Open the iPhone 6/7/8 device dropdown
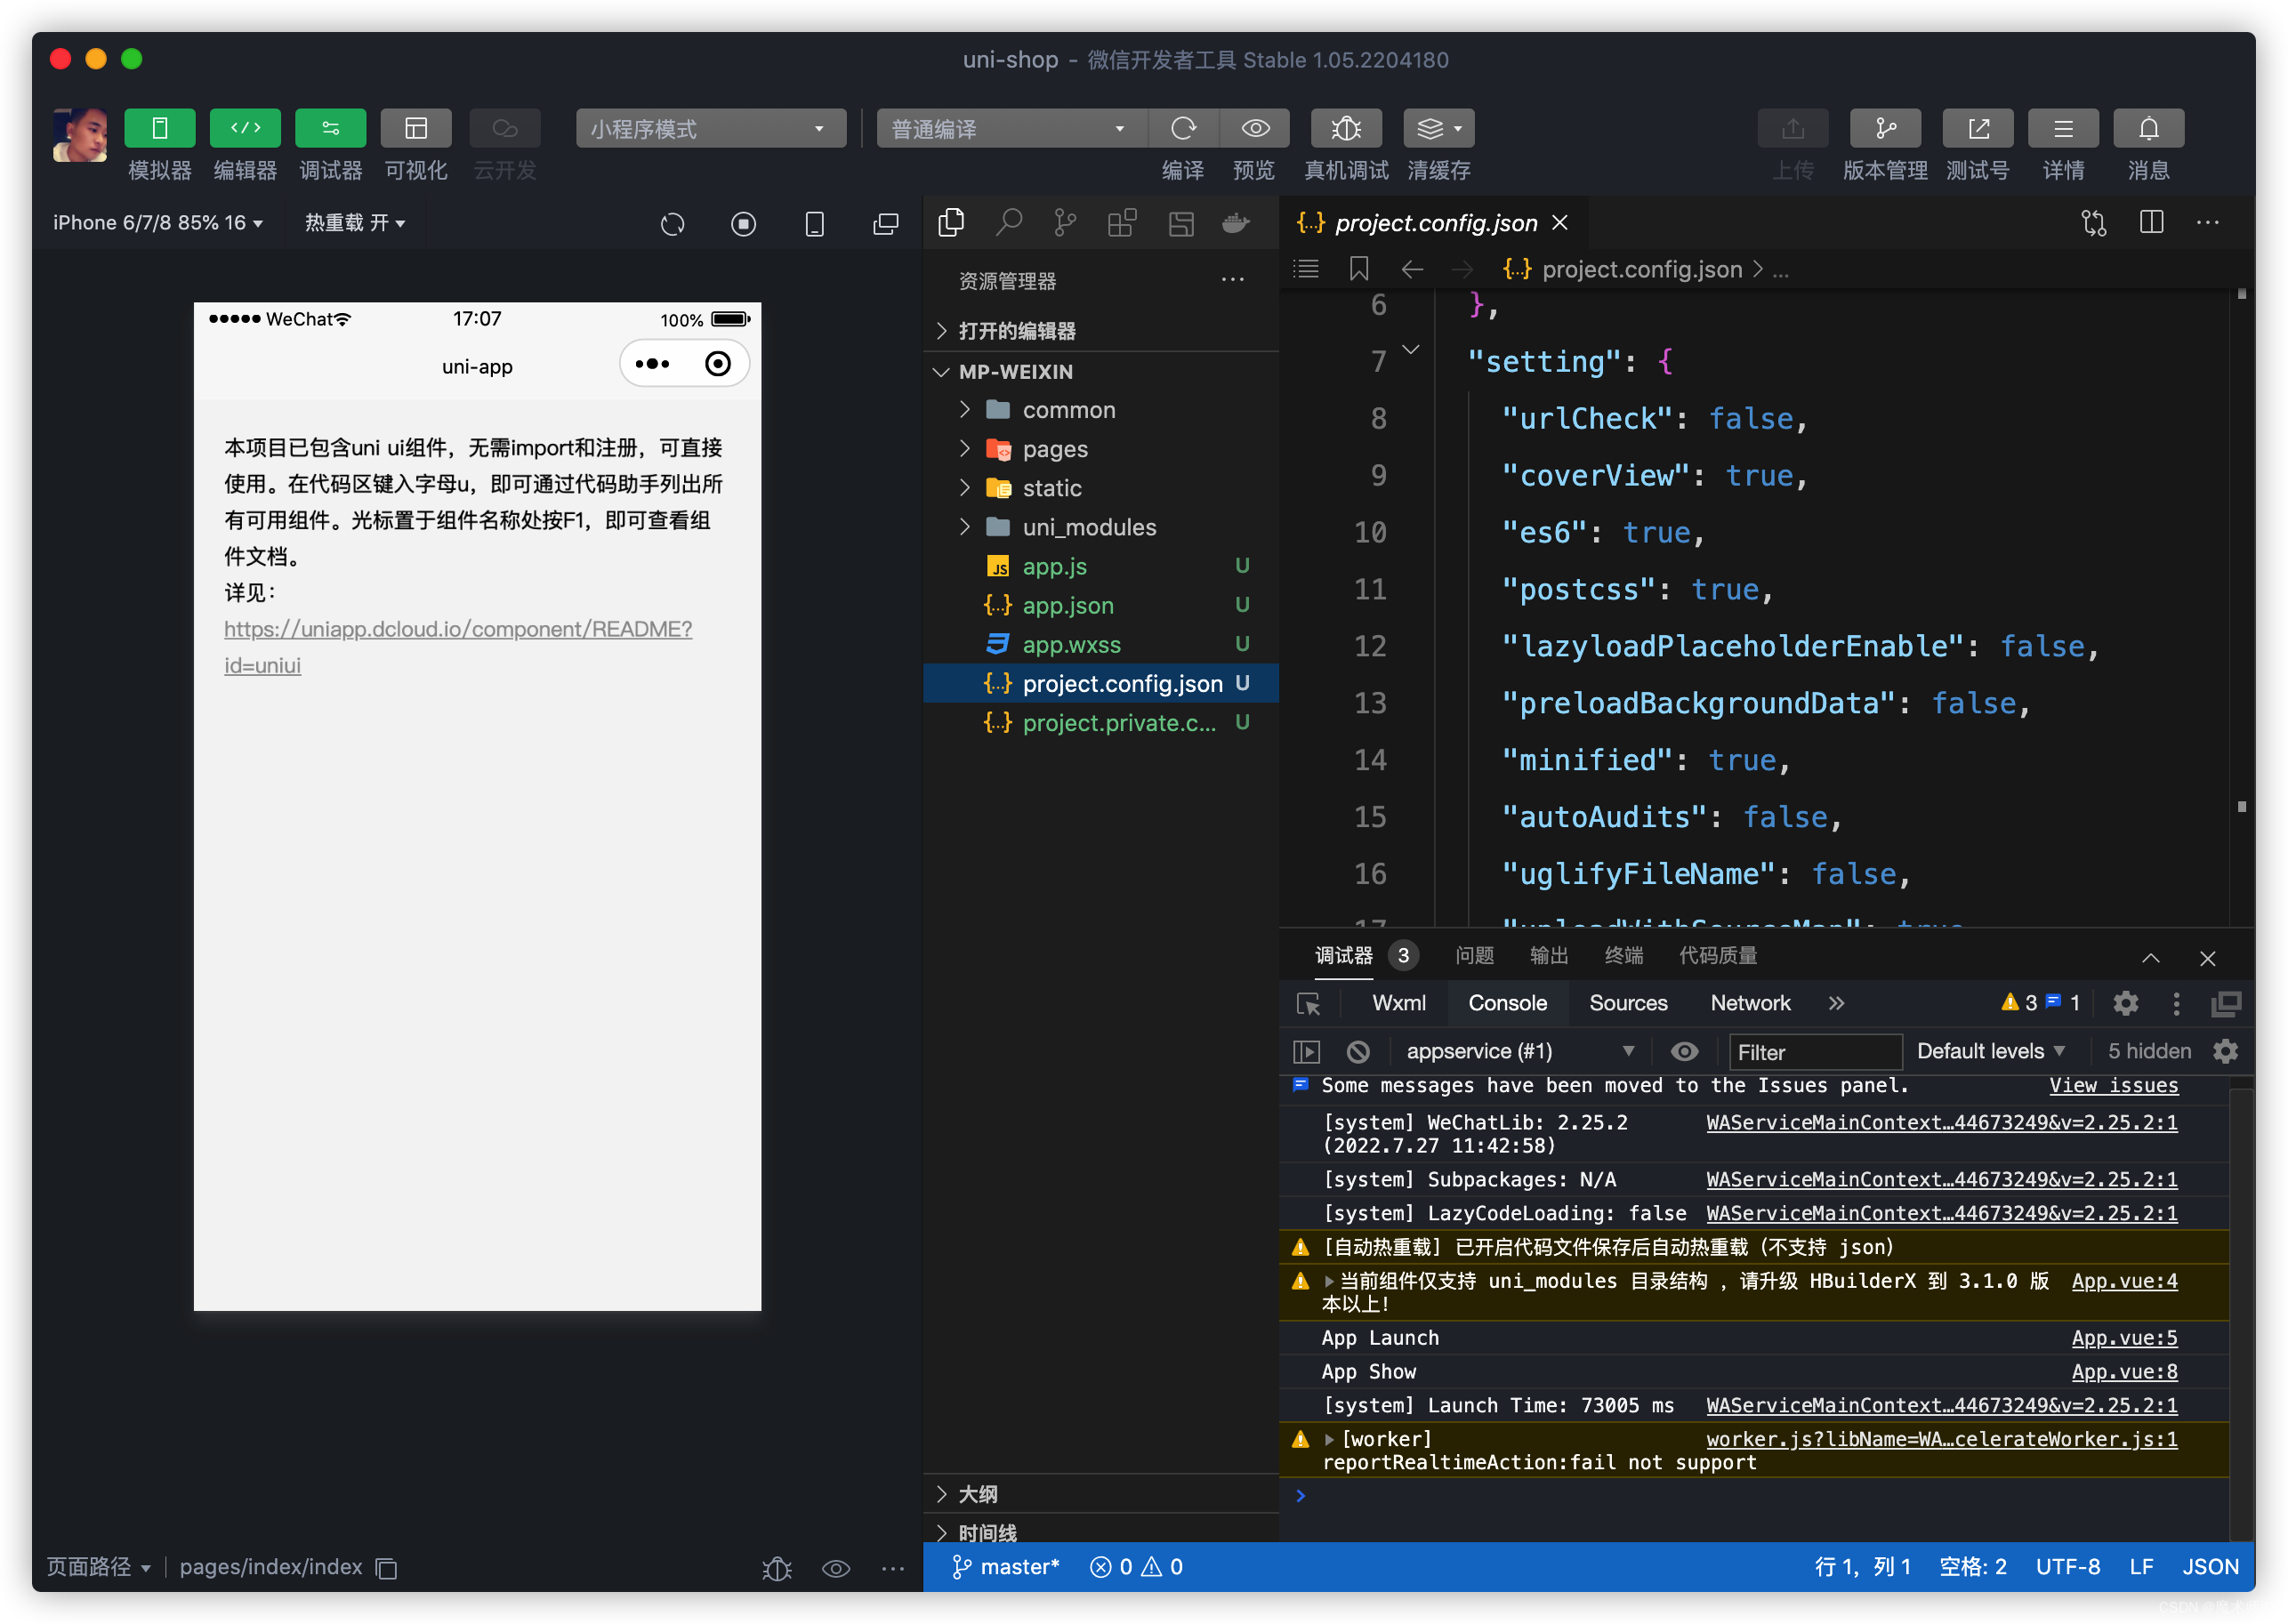Image resolution: width=2288 pixels, height=1624 pixels. coord(158,222)
